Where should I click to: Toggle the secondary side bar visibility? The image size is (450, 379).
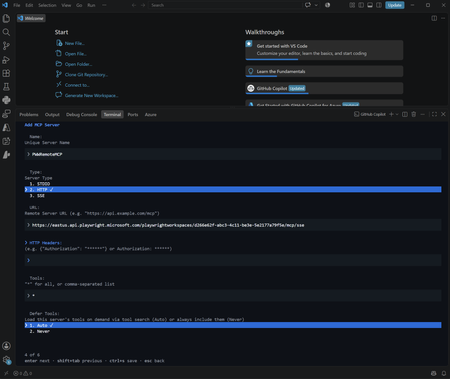[379, 5]
